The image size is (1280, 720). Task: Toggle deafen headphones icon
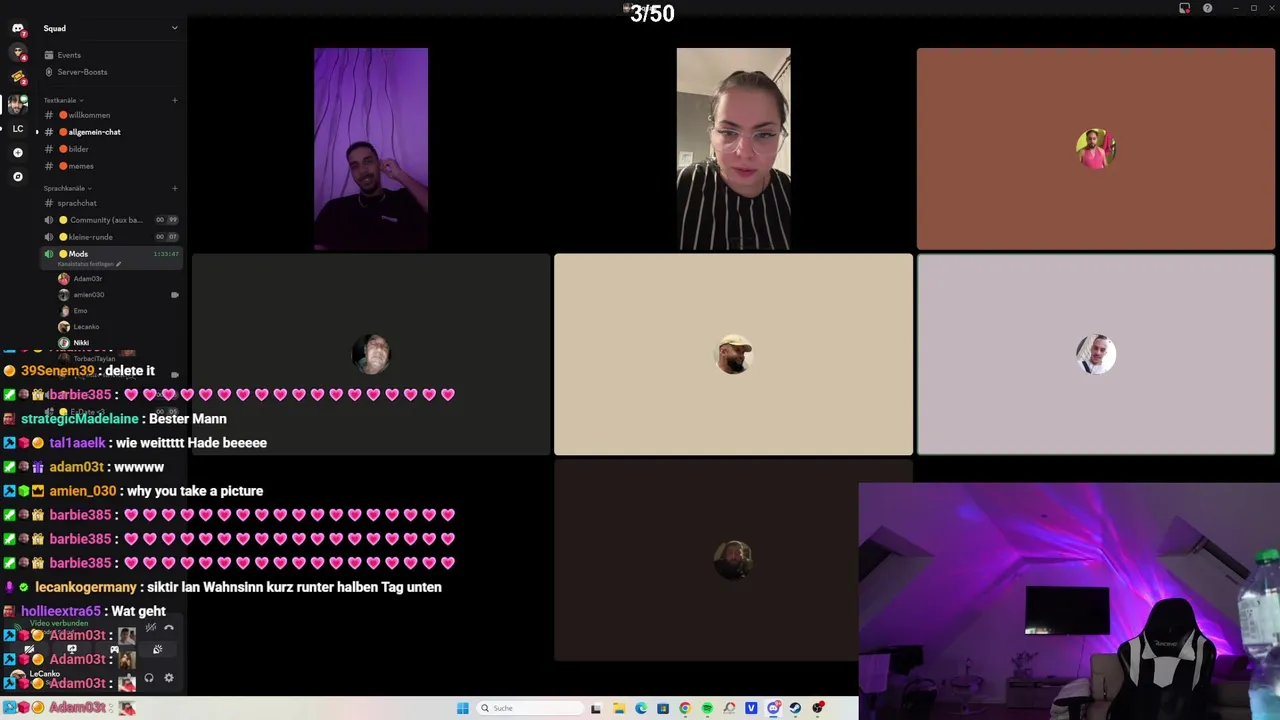click(x=149, y=678)
